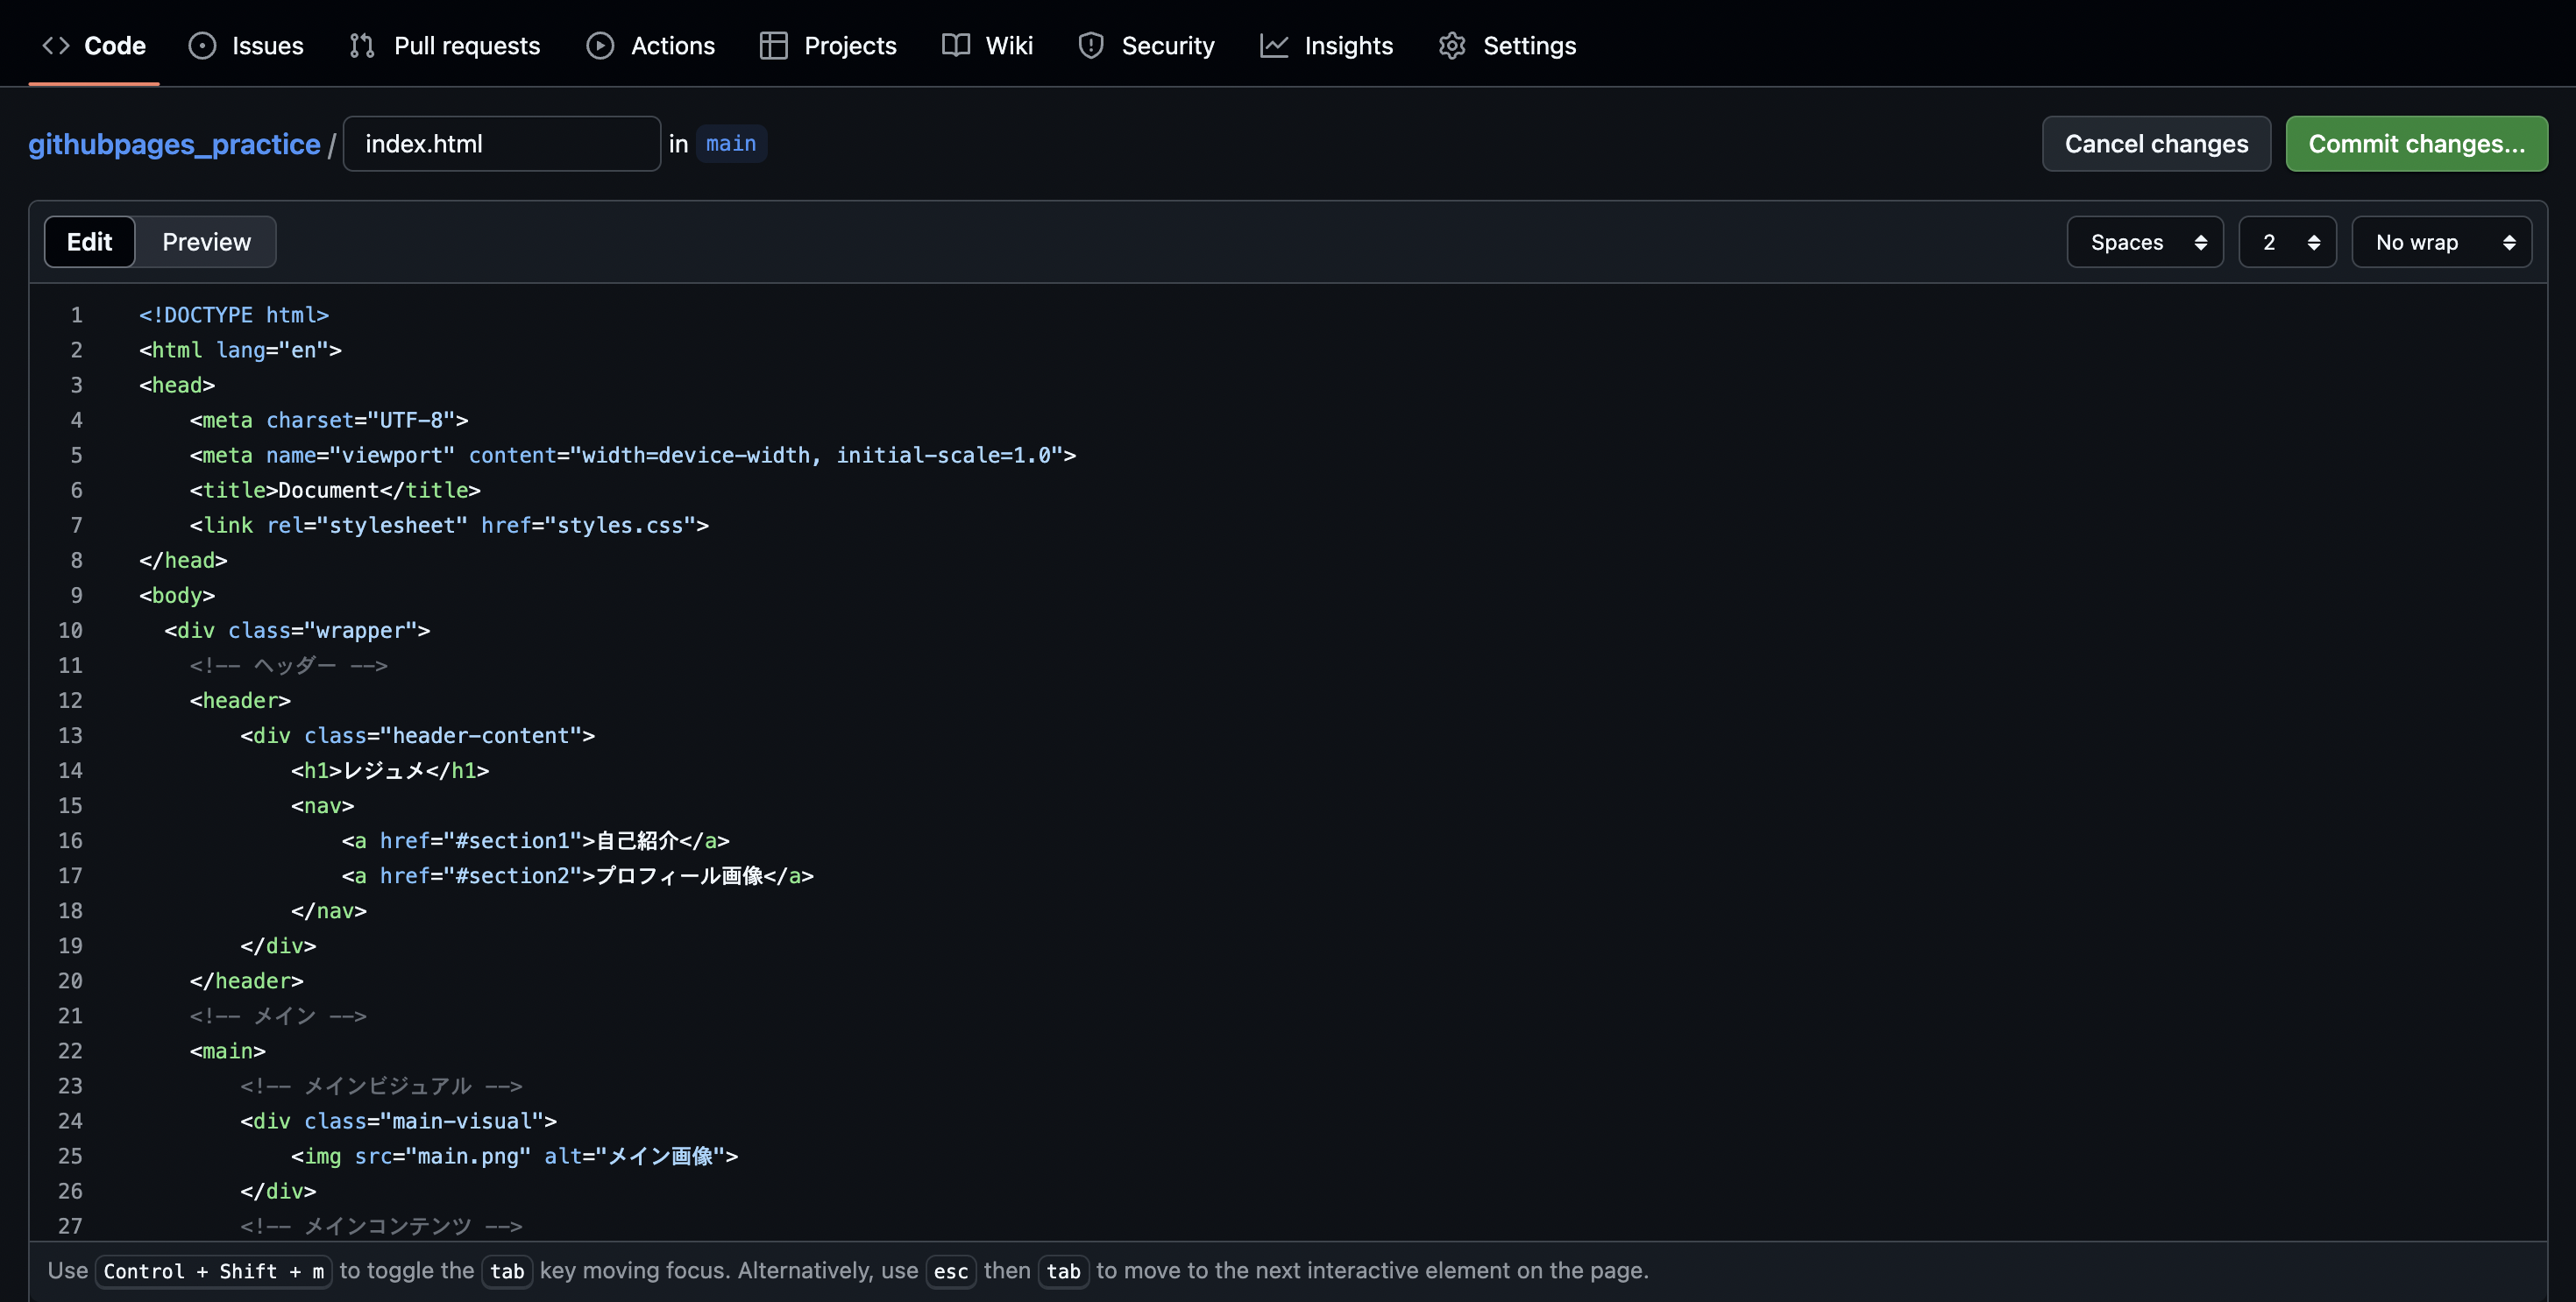Click the main branch badge
This screenshot has width=2576, height=1302.
pos(731,143)
